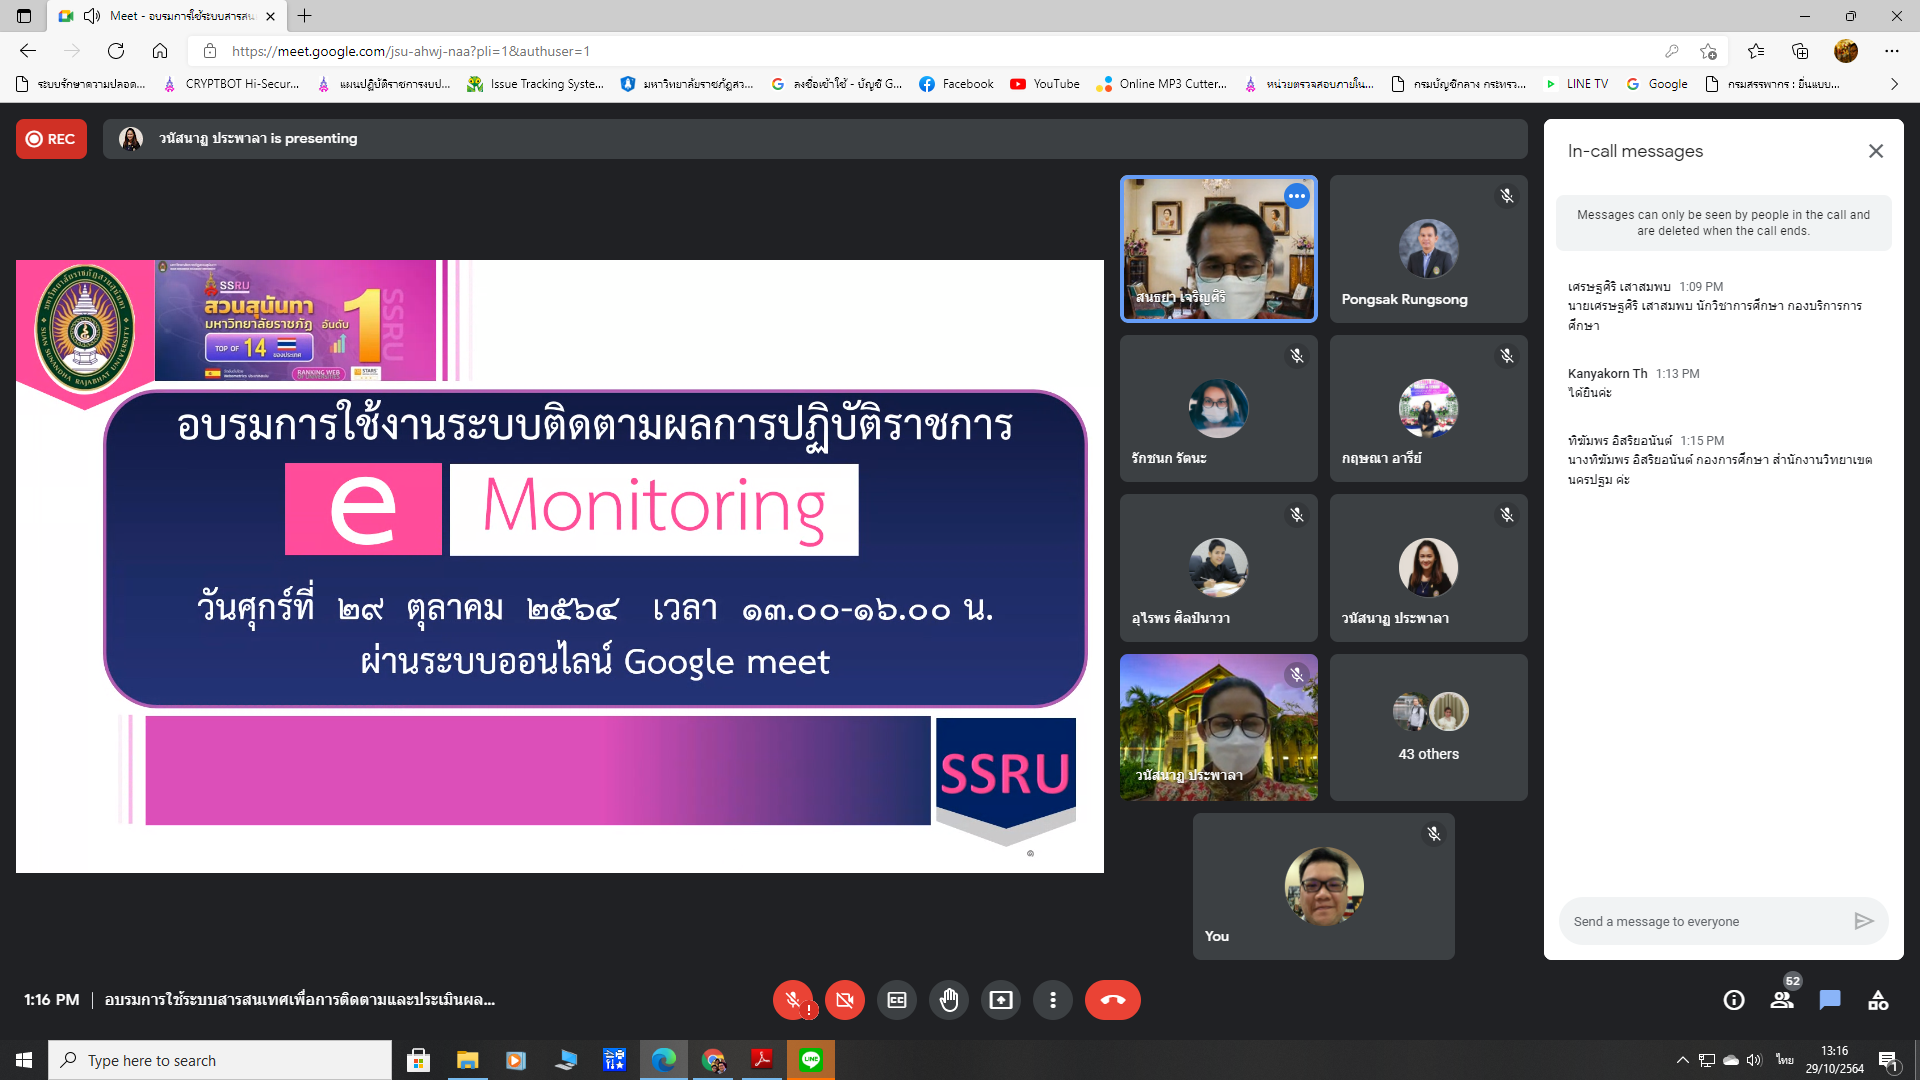The image size is (1920, 1080).
Task: Toggle the microphone mute button
Action: pyautogui.click(x=793, y=1000)
